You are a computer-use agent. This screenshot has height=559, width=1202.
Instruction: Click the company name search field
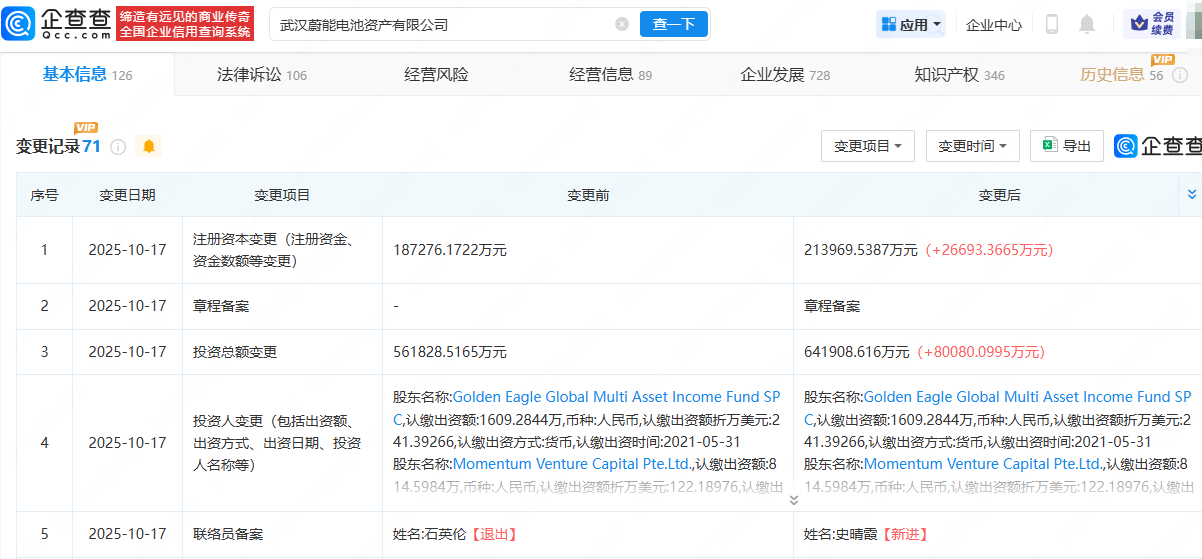tap(440, 24)
